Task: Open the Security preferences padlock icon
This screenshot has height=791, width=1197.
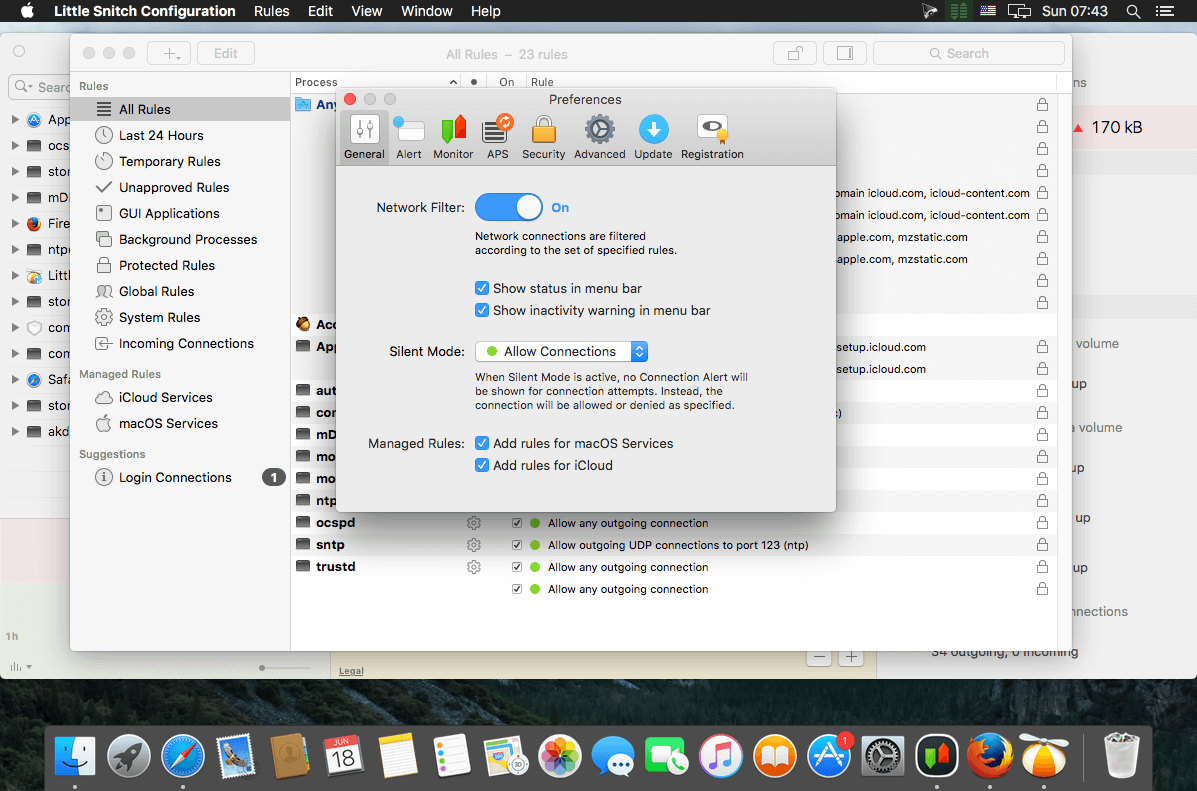Action: (x=543, y=137)
